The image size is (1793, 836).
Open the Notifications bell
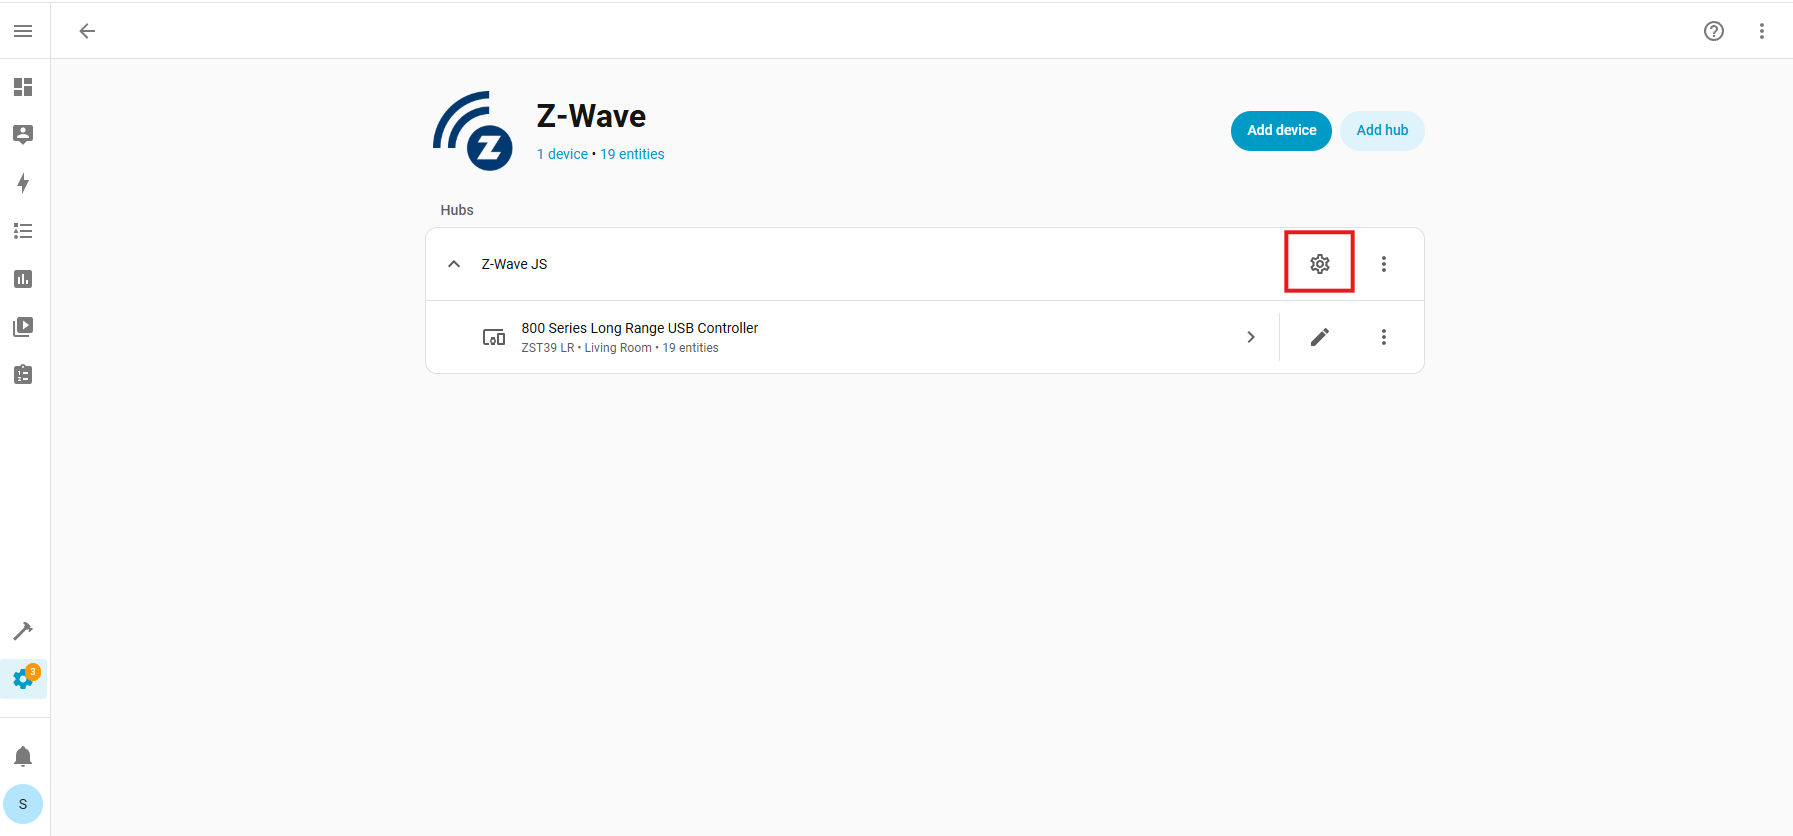point(23,756)
